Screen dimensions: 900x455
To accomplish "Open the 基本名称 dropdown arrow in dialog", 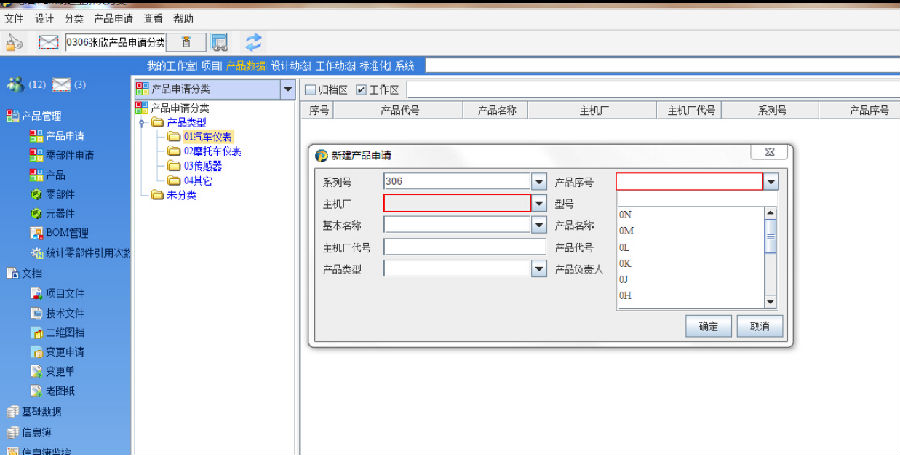I will pos(538,225).
